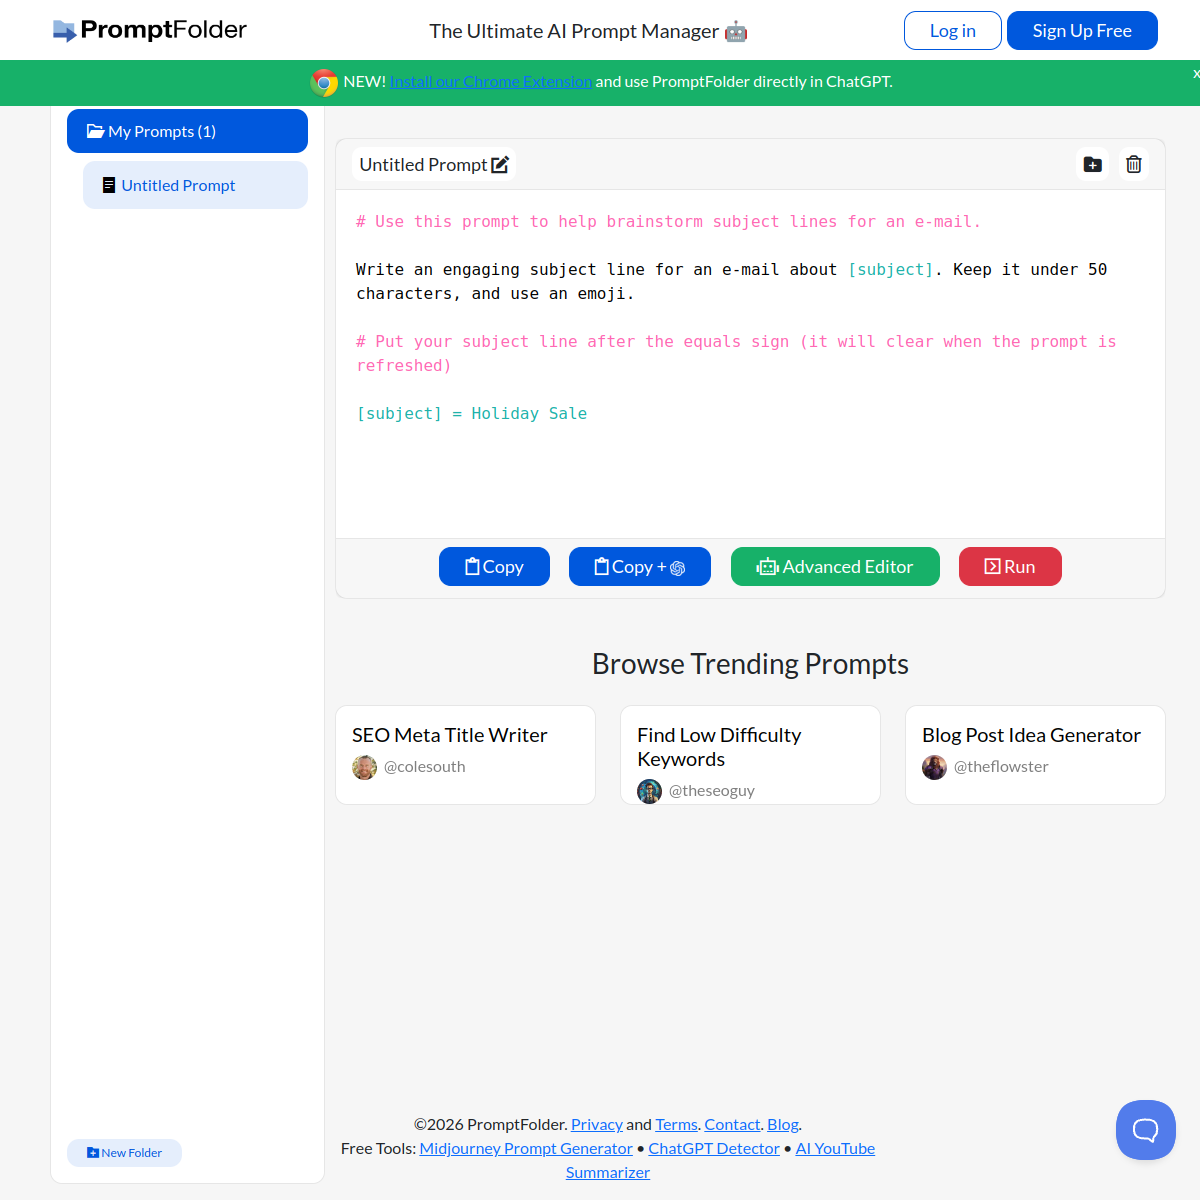The width and height of the screenshot is (1200, 1200).
Task: Open the SEO Meta Title Writer prompt
Action: [x=450, y=735]
